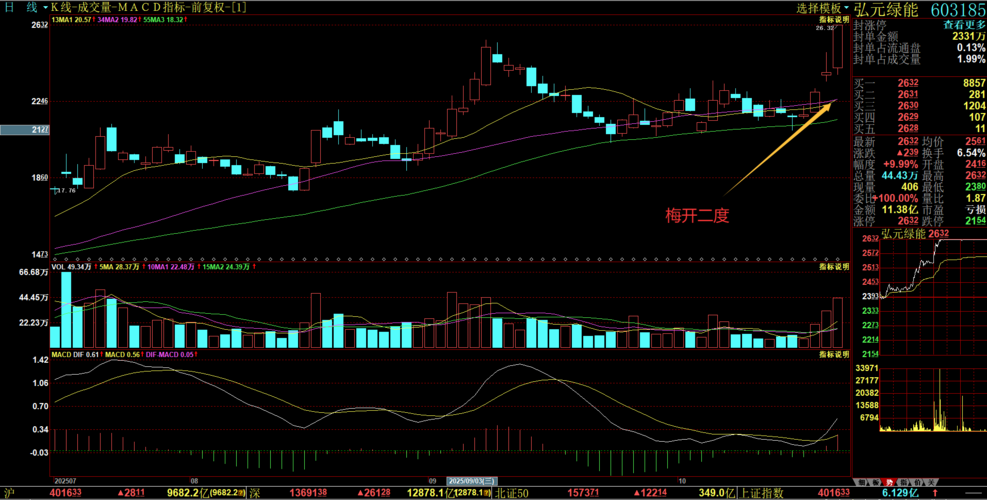Viewport: 987px width, 500px height.
Task: Select the 买三 order row
Action: pyautogui.click(x=920, y=106)
